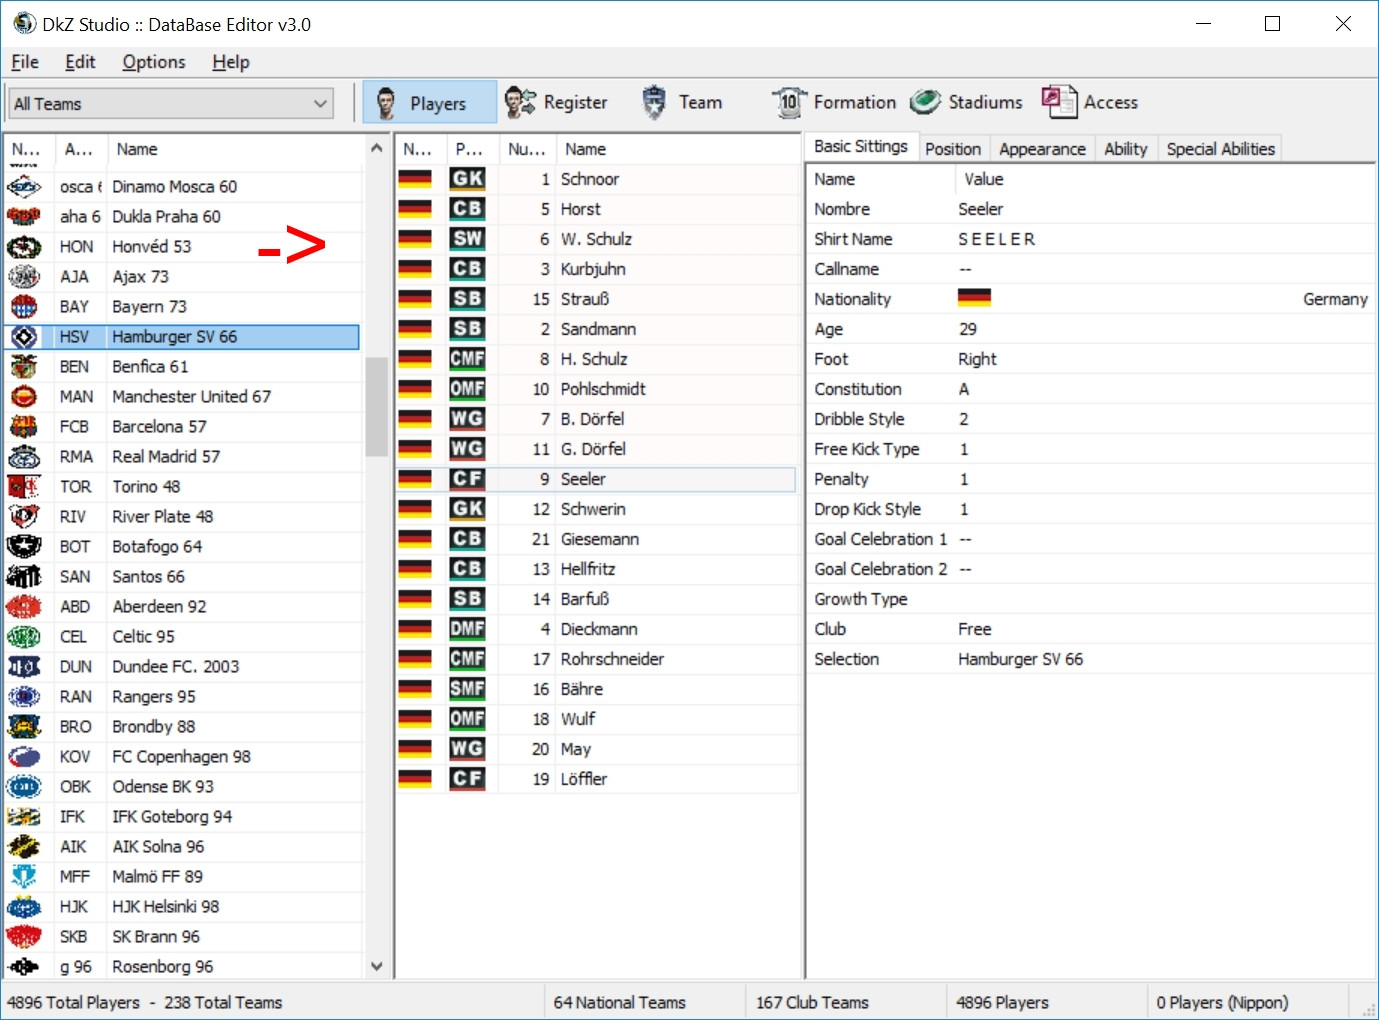Select the Honvéd 53 team row
This screenshot has height=1020, width=1379.
[x=183, y=247]
